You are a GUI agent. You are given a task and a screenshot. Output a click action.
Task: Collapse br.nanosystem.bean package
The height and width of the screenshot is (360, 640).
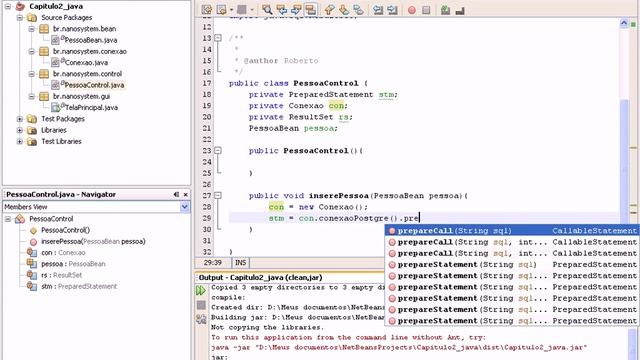[x=31, y=29]
